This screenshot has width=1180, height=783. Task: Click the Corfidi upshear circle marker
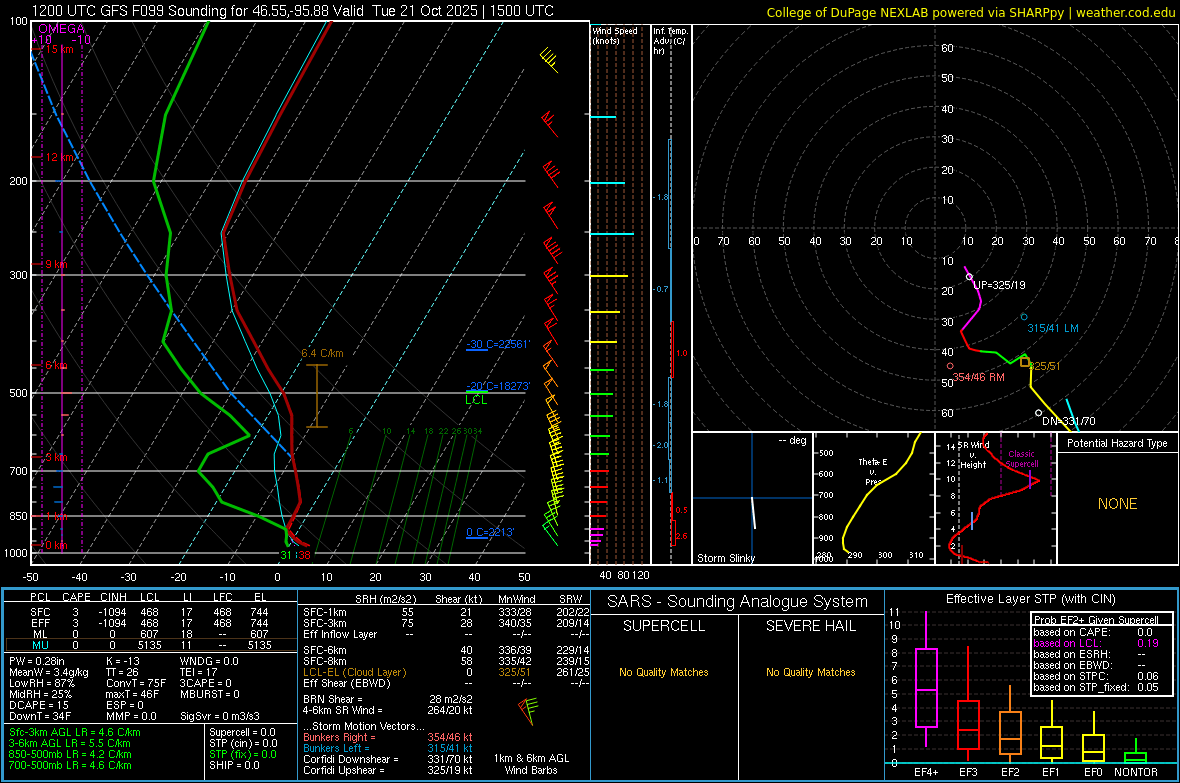(969, 277)
